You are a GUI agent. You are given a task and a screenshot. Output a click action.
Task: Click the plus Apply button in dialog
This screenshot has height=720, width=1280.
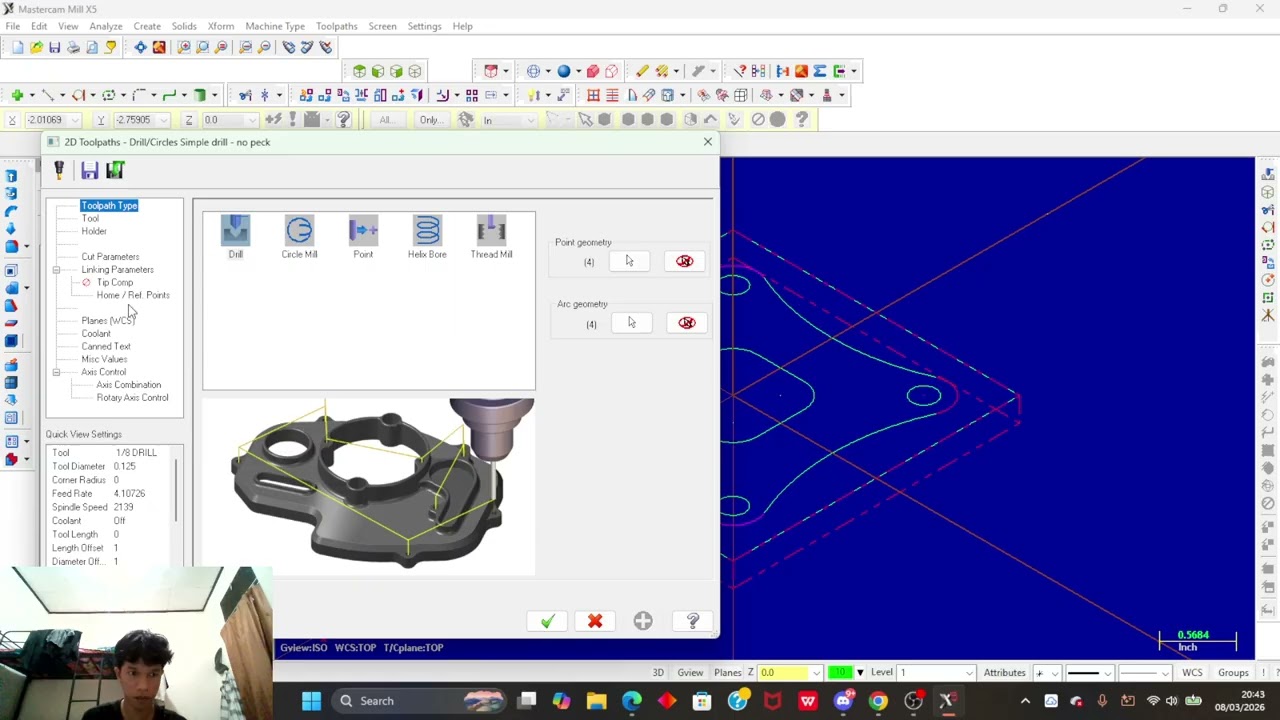coord(643,622)
